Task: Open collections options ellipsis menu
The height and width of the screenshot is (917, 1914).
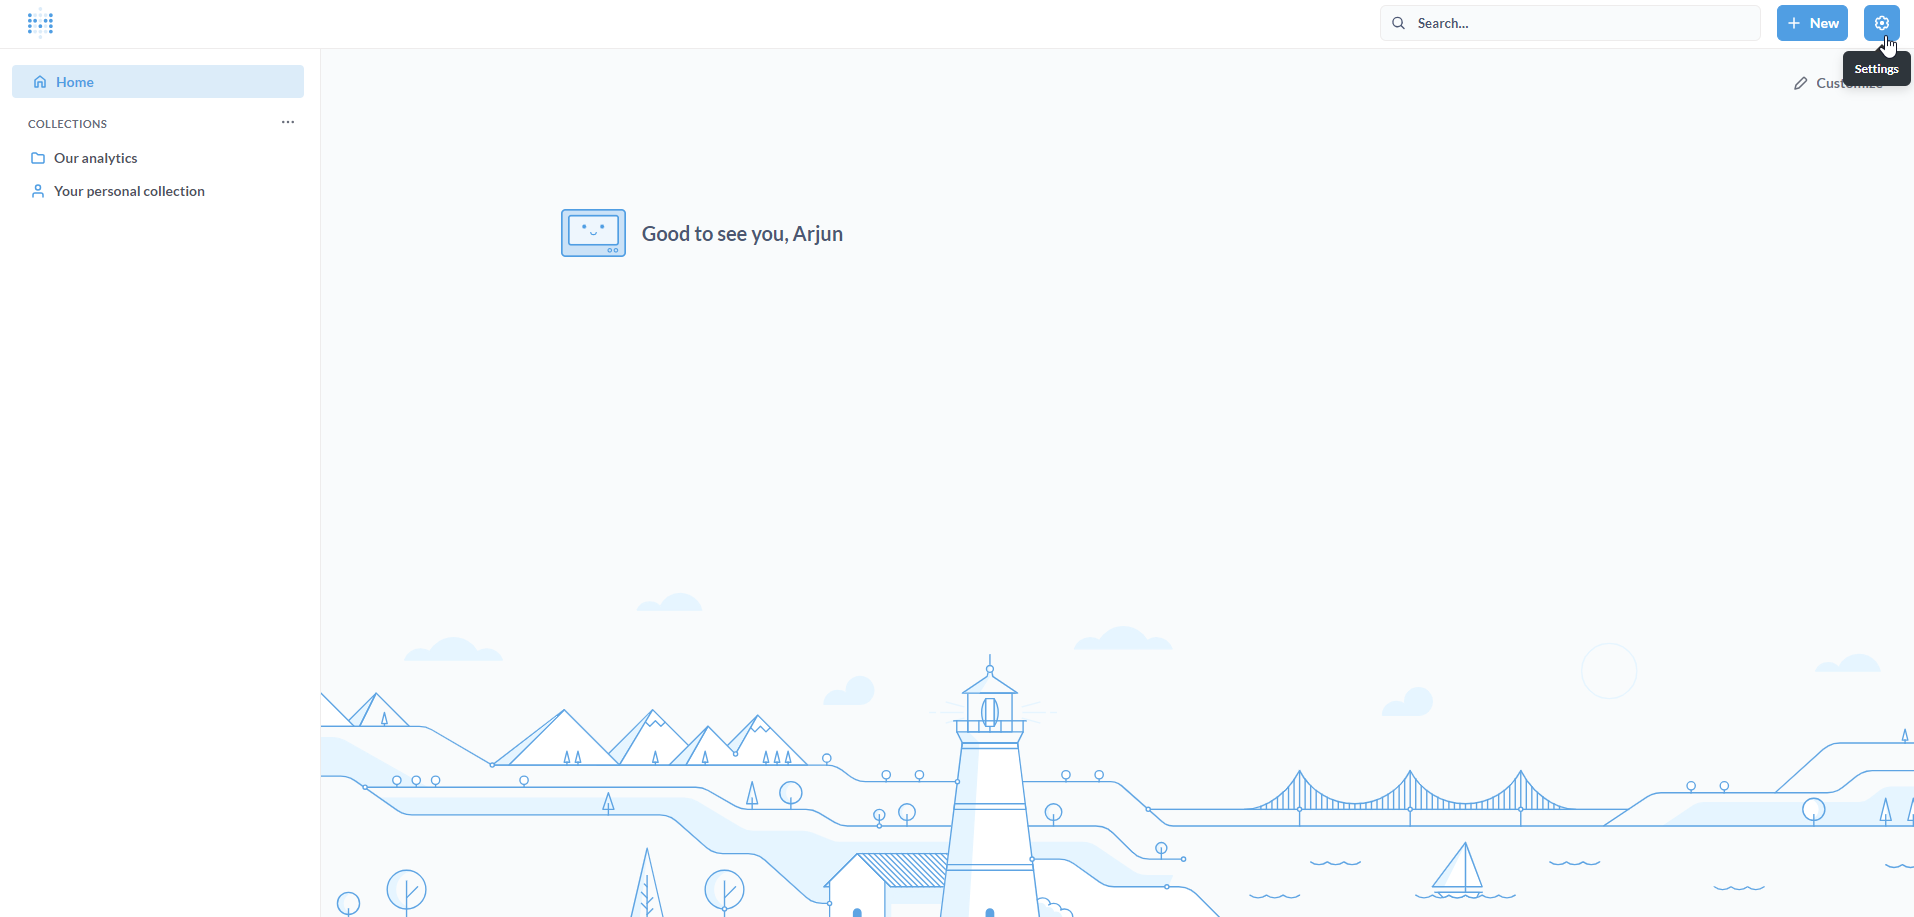Action: 288,122
